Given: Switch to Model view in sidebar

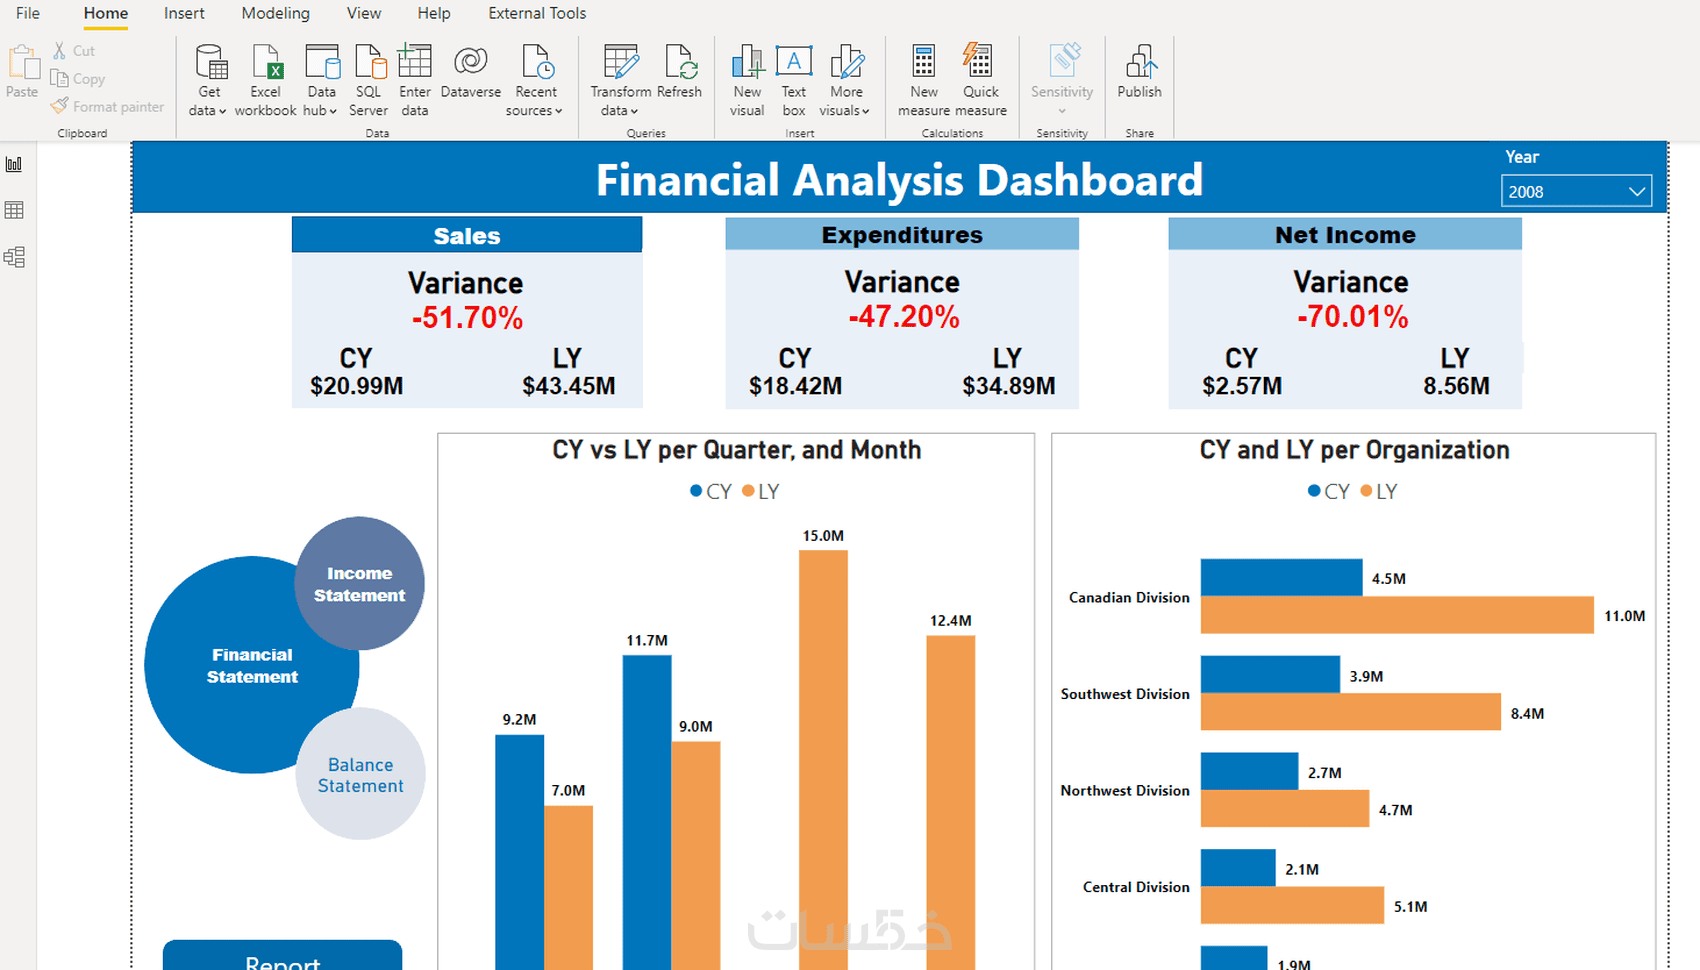Looking at the screenshot, I should 14,257.
